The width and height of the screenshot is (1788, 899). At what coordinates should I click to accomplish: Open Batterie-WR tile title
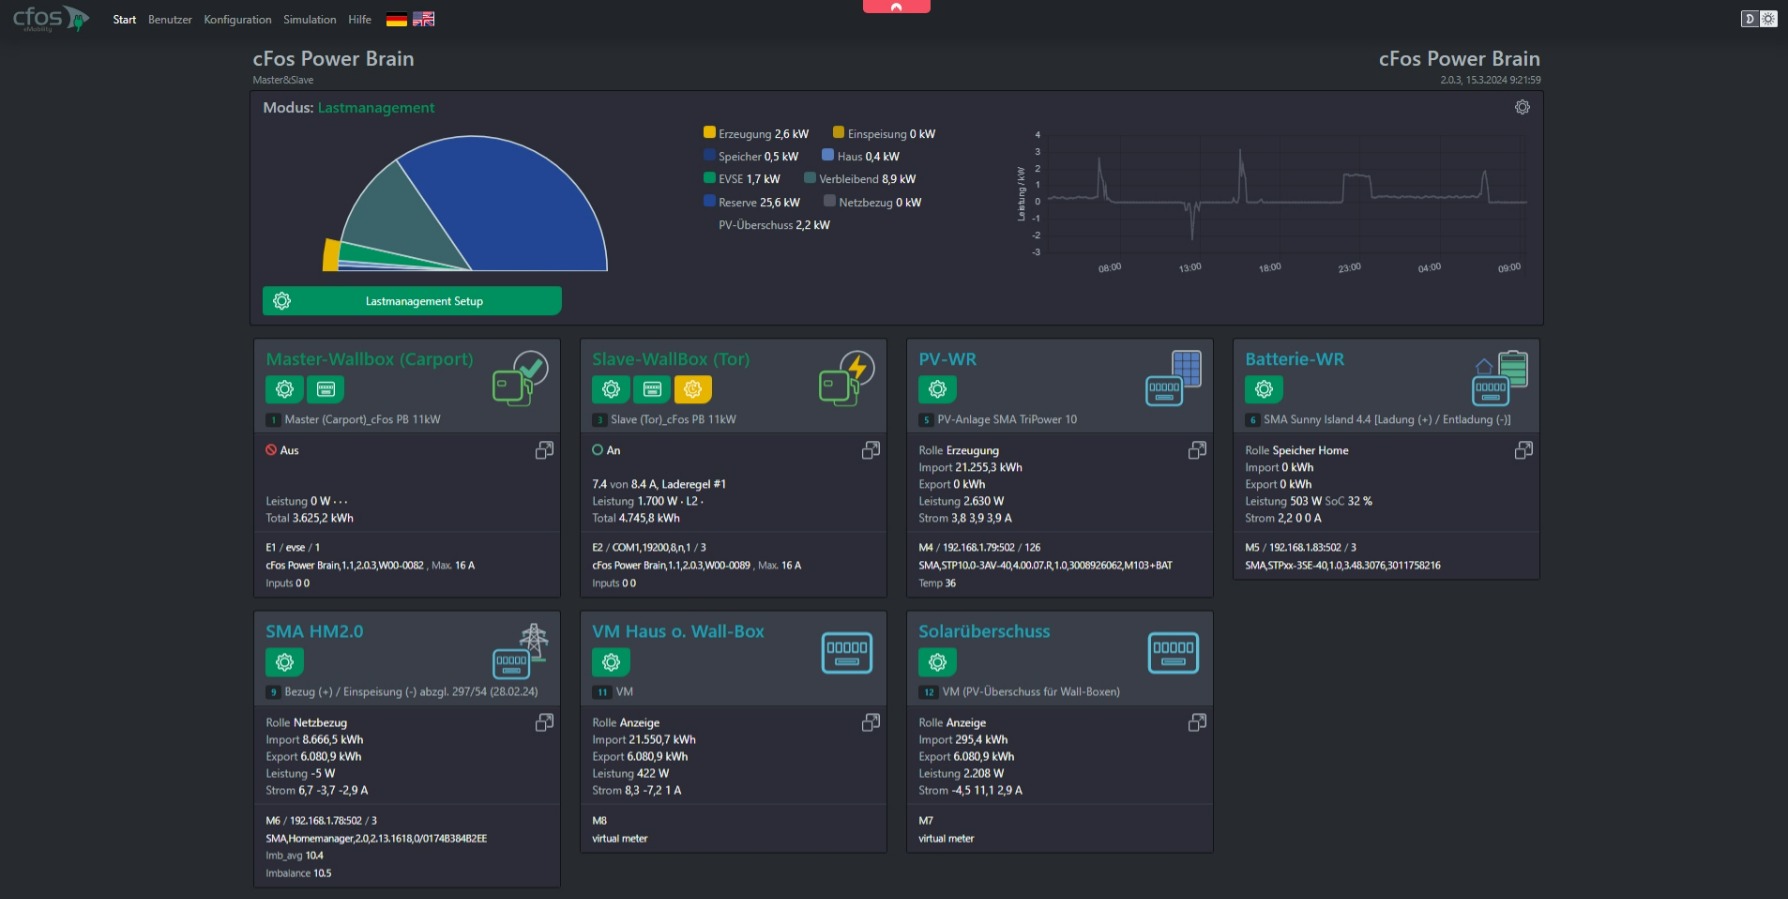tap(1294, 359)
